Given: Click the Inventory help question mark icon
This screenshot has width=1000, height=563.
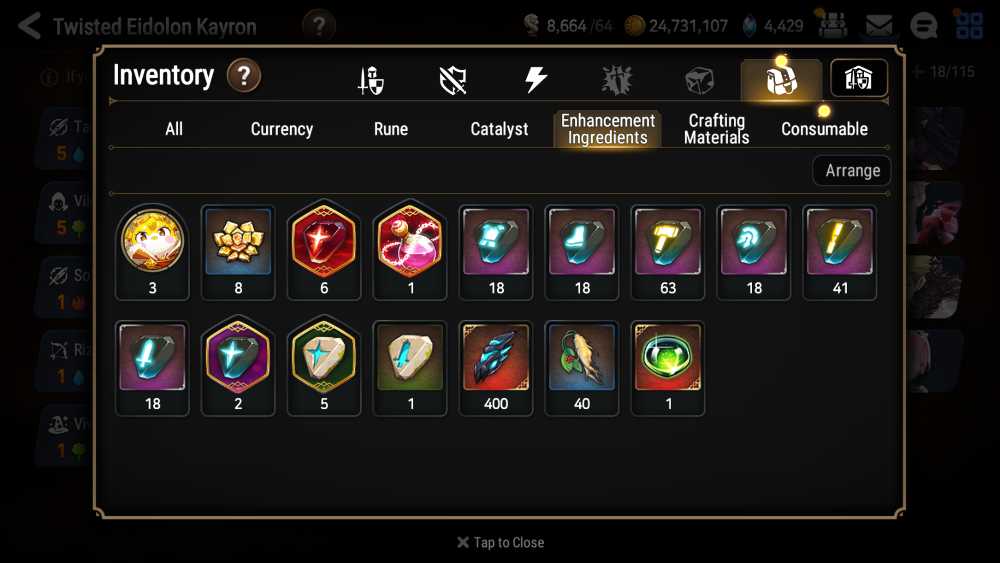Looking at the screenshot, I should coord(244,76).
